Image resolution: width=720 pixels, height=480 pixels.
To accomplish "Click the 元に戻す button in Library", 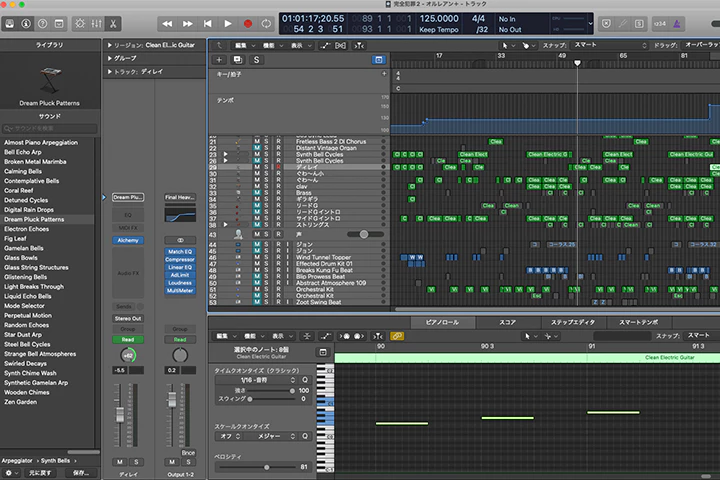I will click(x=41, y=473).
